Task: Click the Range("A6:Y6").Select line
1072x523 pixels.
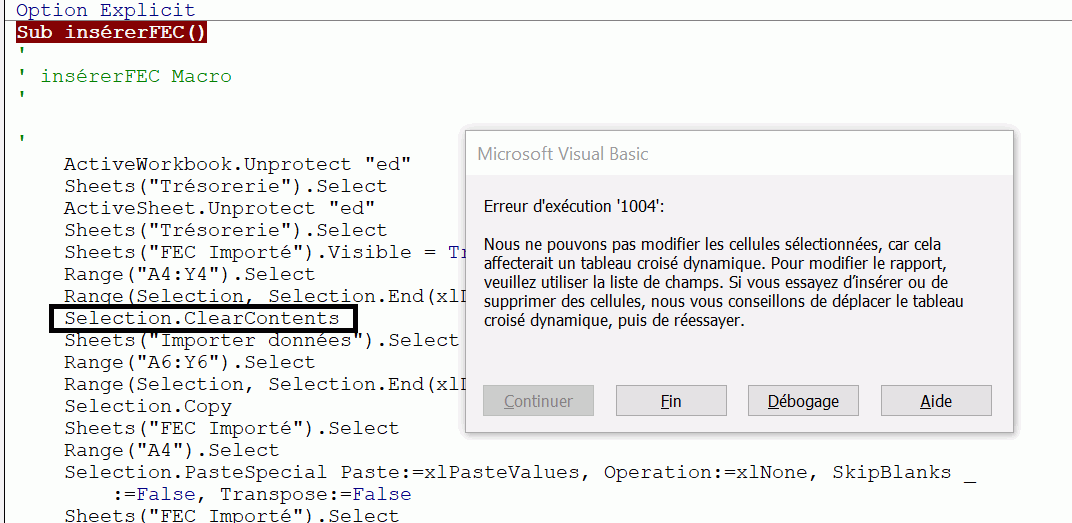Action: tap(189, 362)
